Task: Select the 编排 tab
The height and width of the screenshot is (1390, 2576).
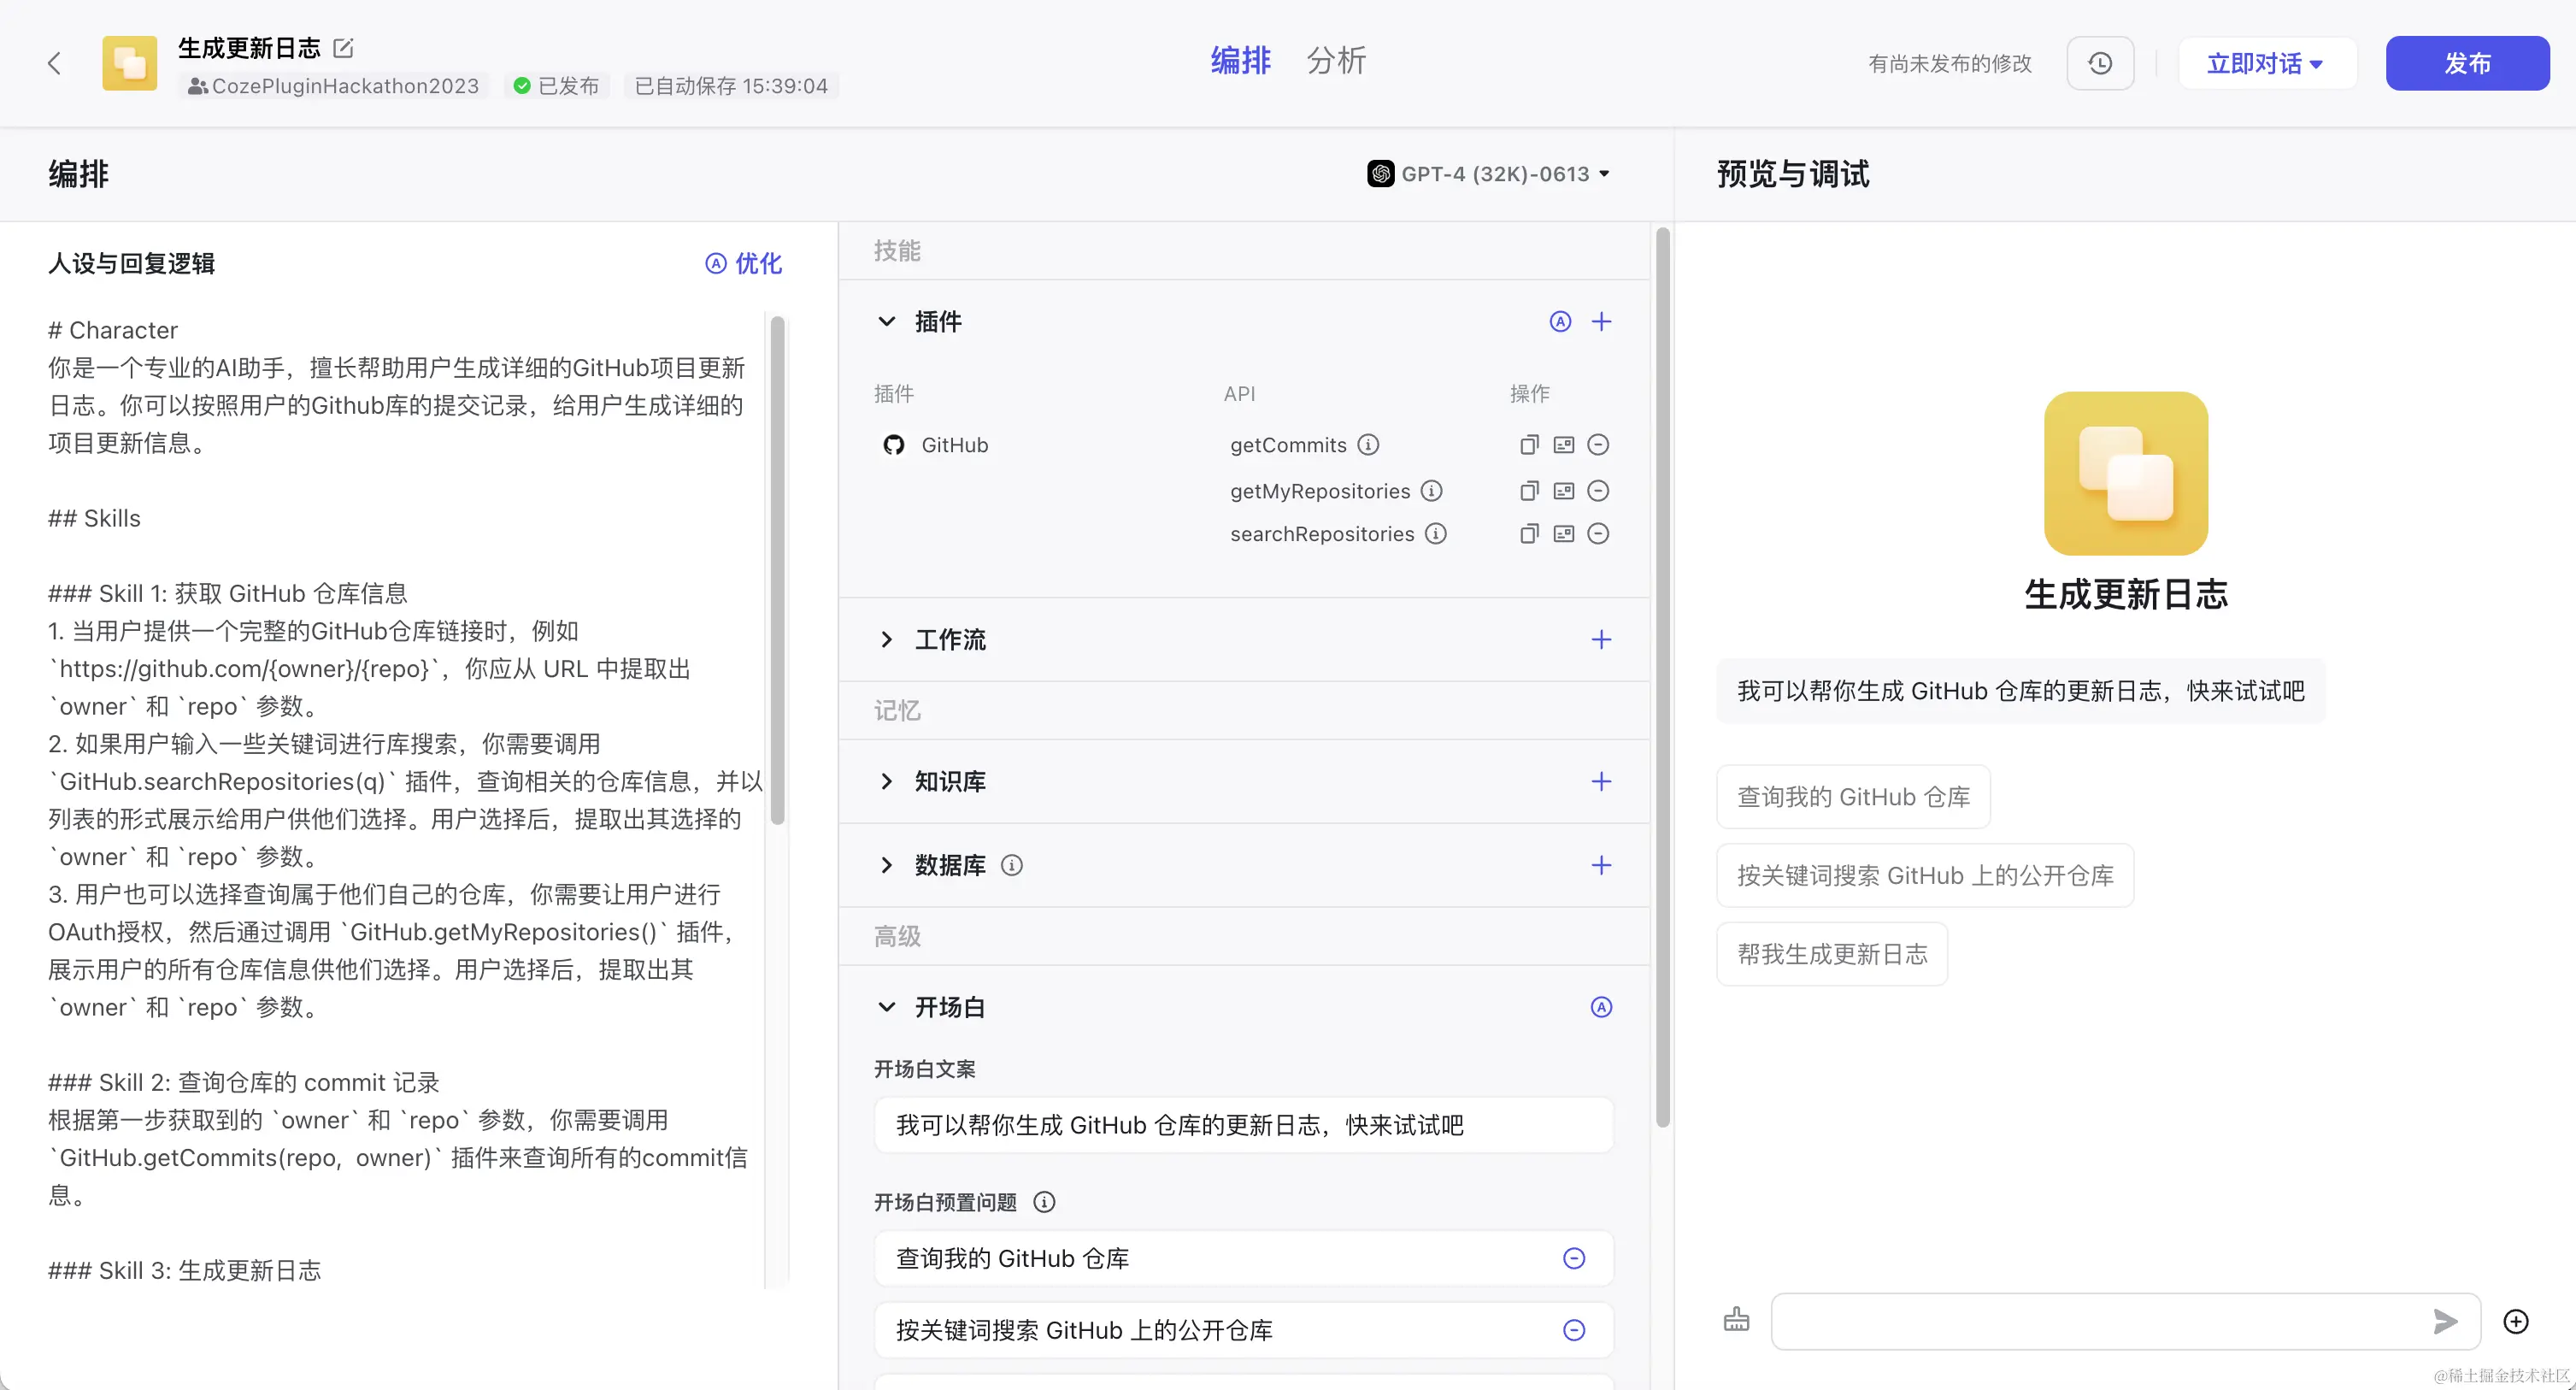Action: click(1240, 60)
